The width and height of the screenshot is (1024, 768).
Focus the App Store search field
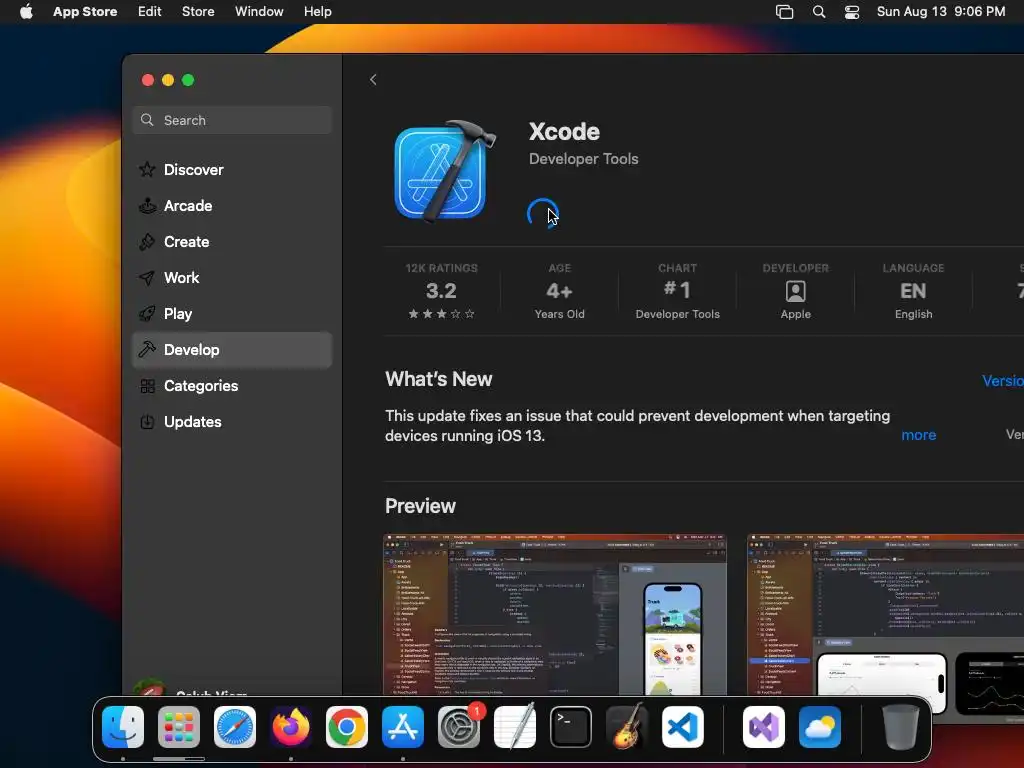point(232,120)
